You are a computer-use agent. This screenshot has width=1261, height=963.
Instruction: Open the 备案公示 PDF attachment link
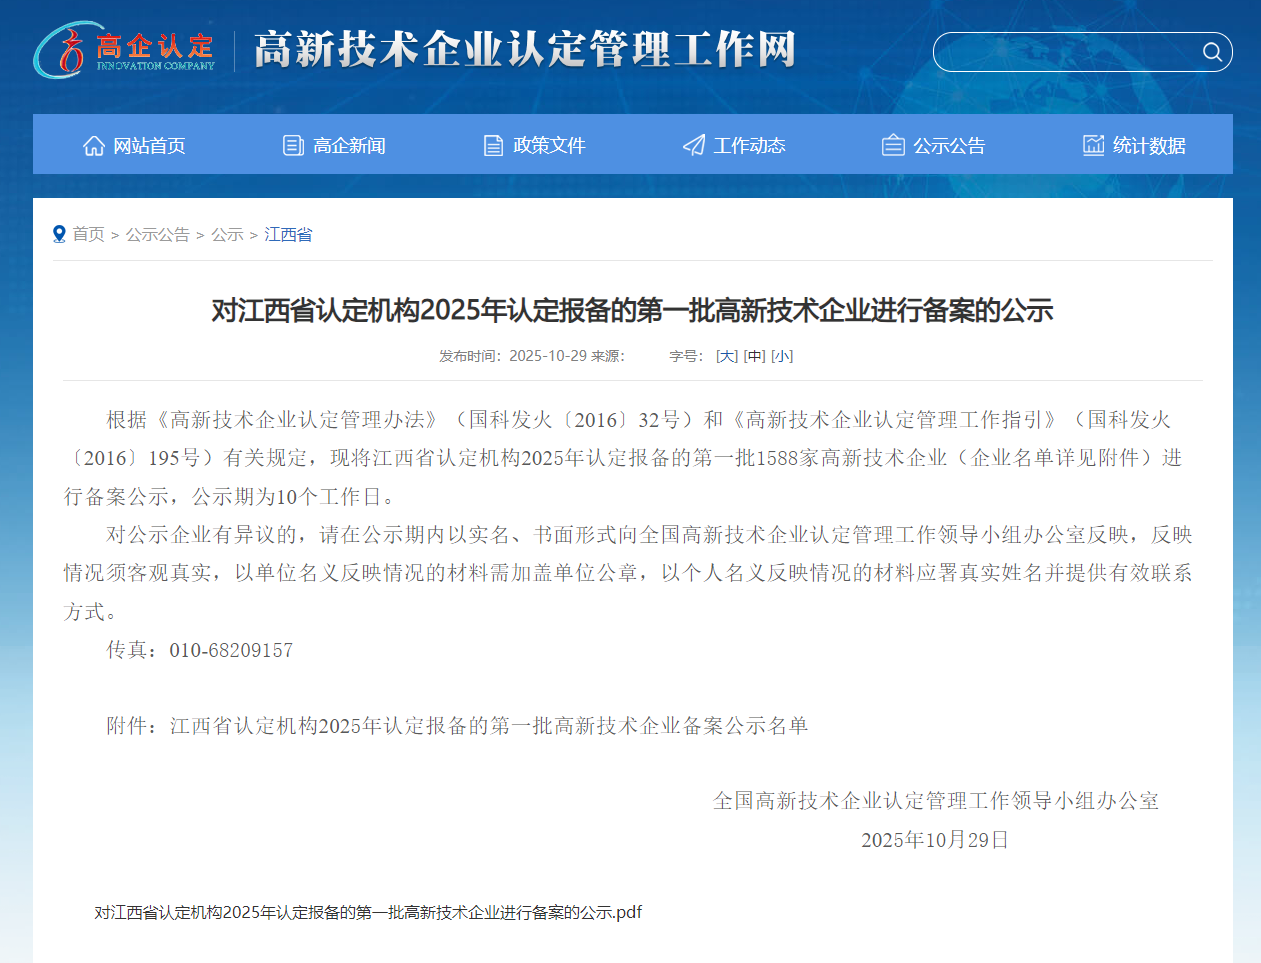(365, 911)
